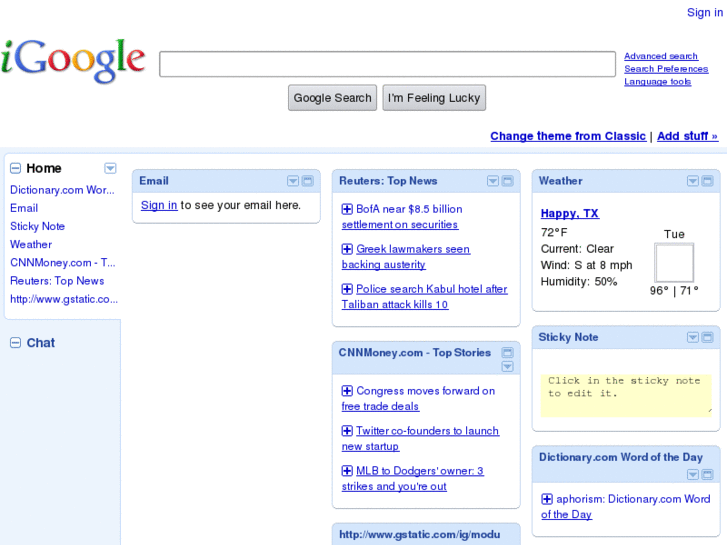Select Sticky Note in the sidebar list

coord(38,226)
